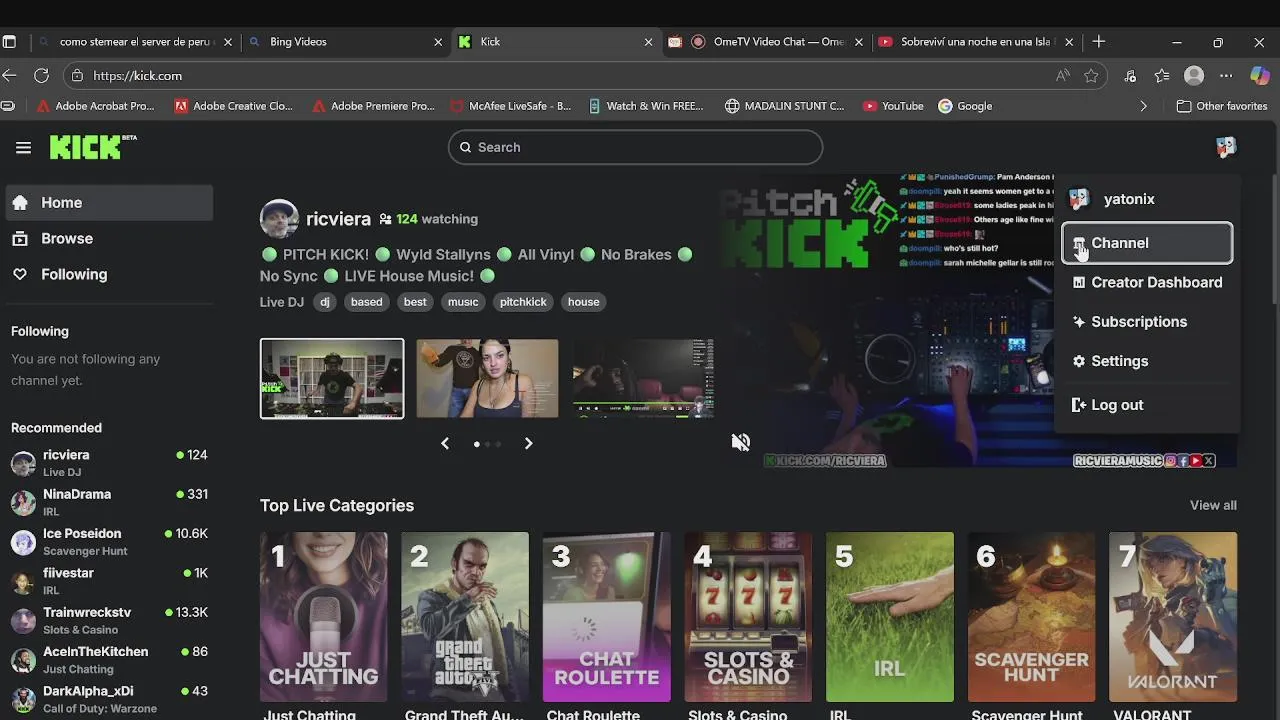Viewport: 1280px width, 720px height.
Task: Open ricviera channel name link
Action: [338, 219]
